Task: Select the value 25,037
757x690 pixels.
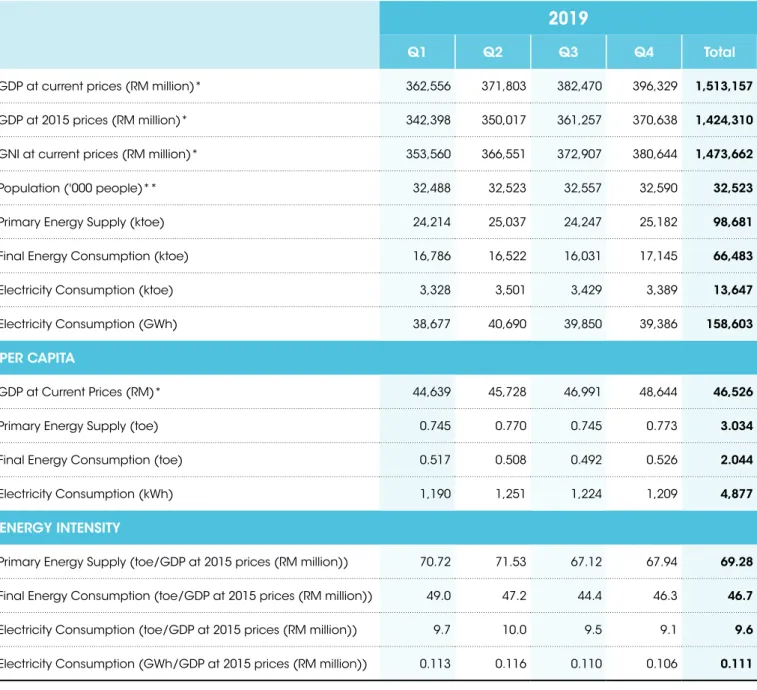Action: (x=507, y=222)
